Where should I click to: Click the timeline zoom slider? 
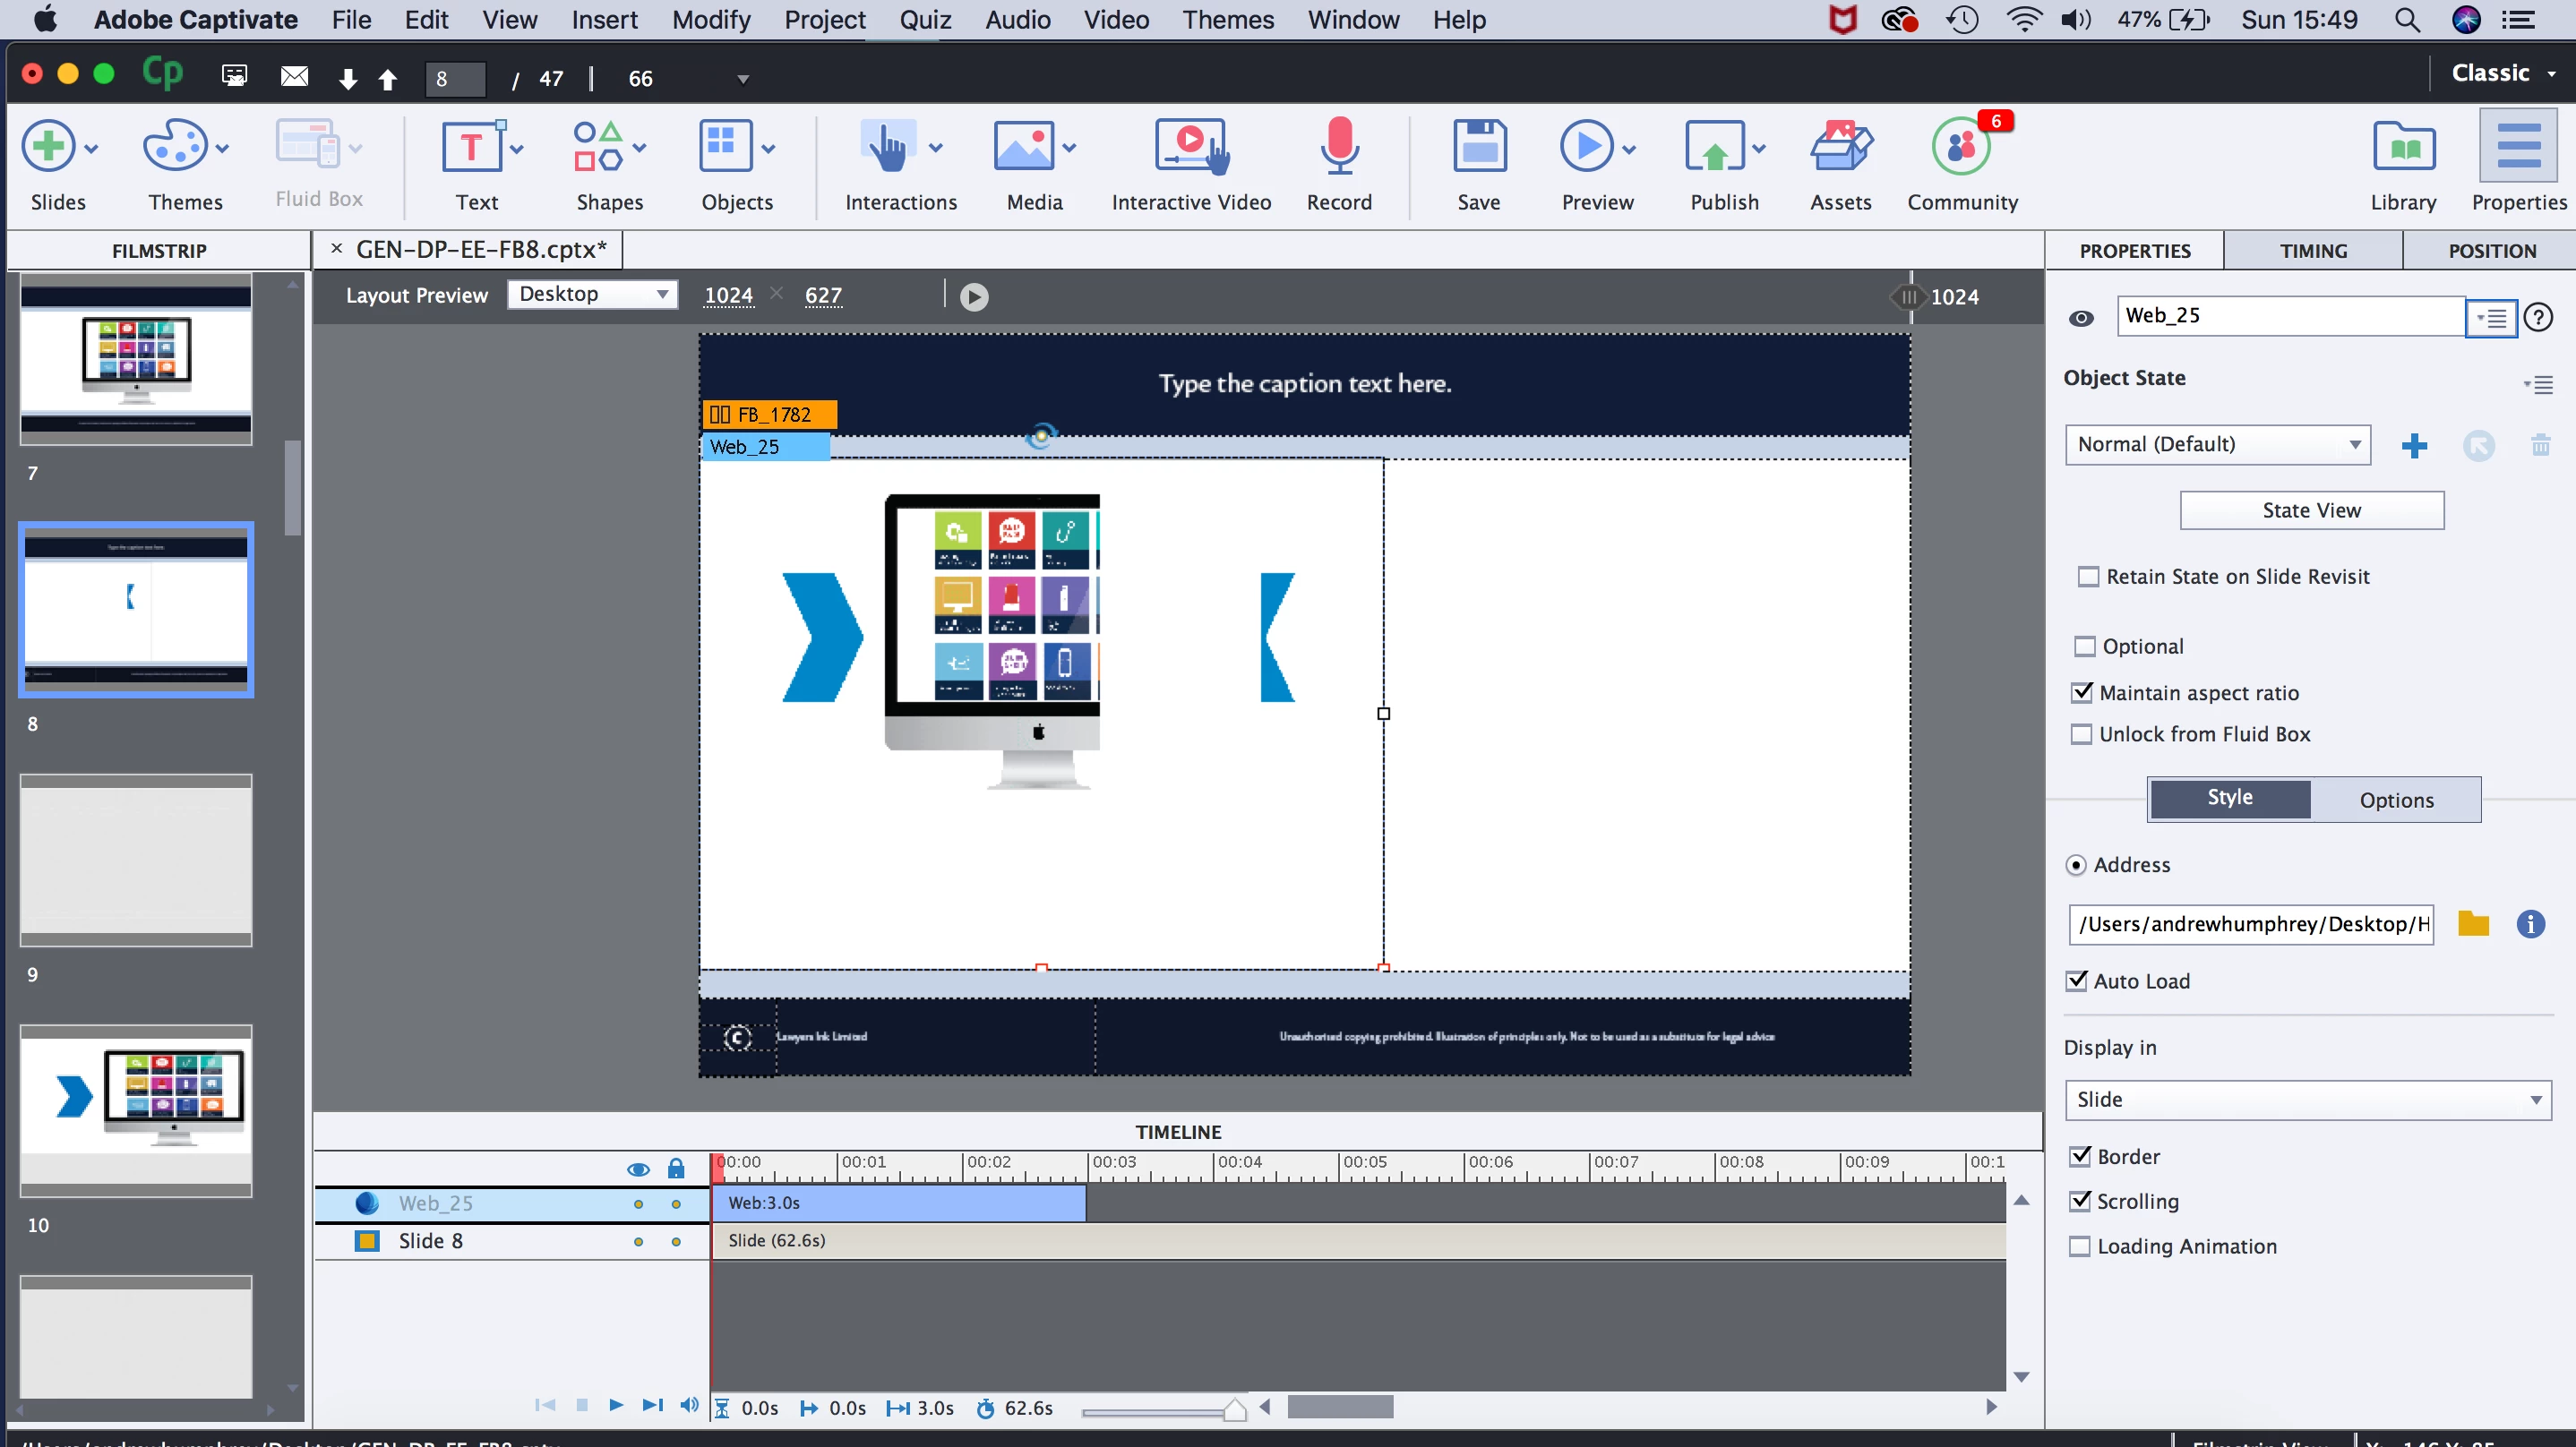[1233, 1411]
